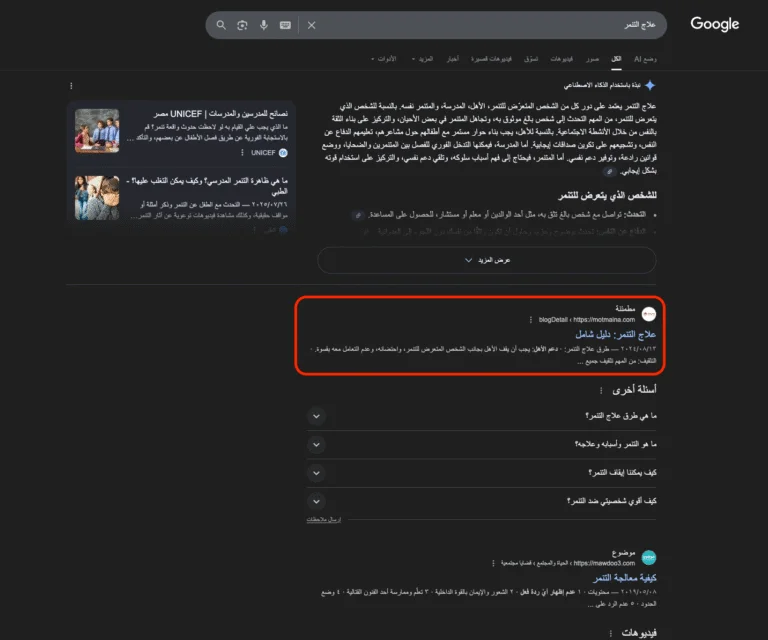Click عرض المزيد show more button
Image resolution: width=768 pixels, height=640 pixels.
click(487, 260)
